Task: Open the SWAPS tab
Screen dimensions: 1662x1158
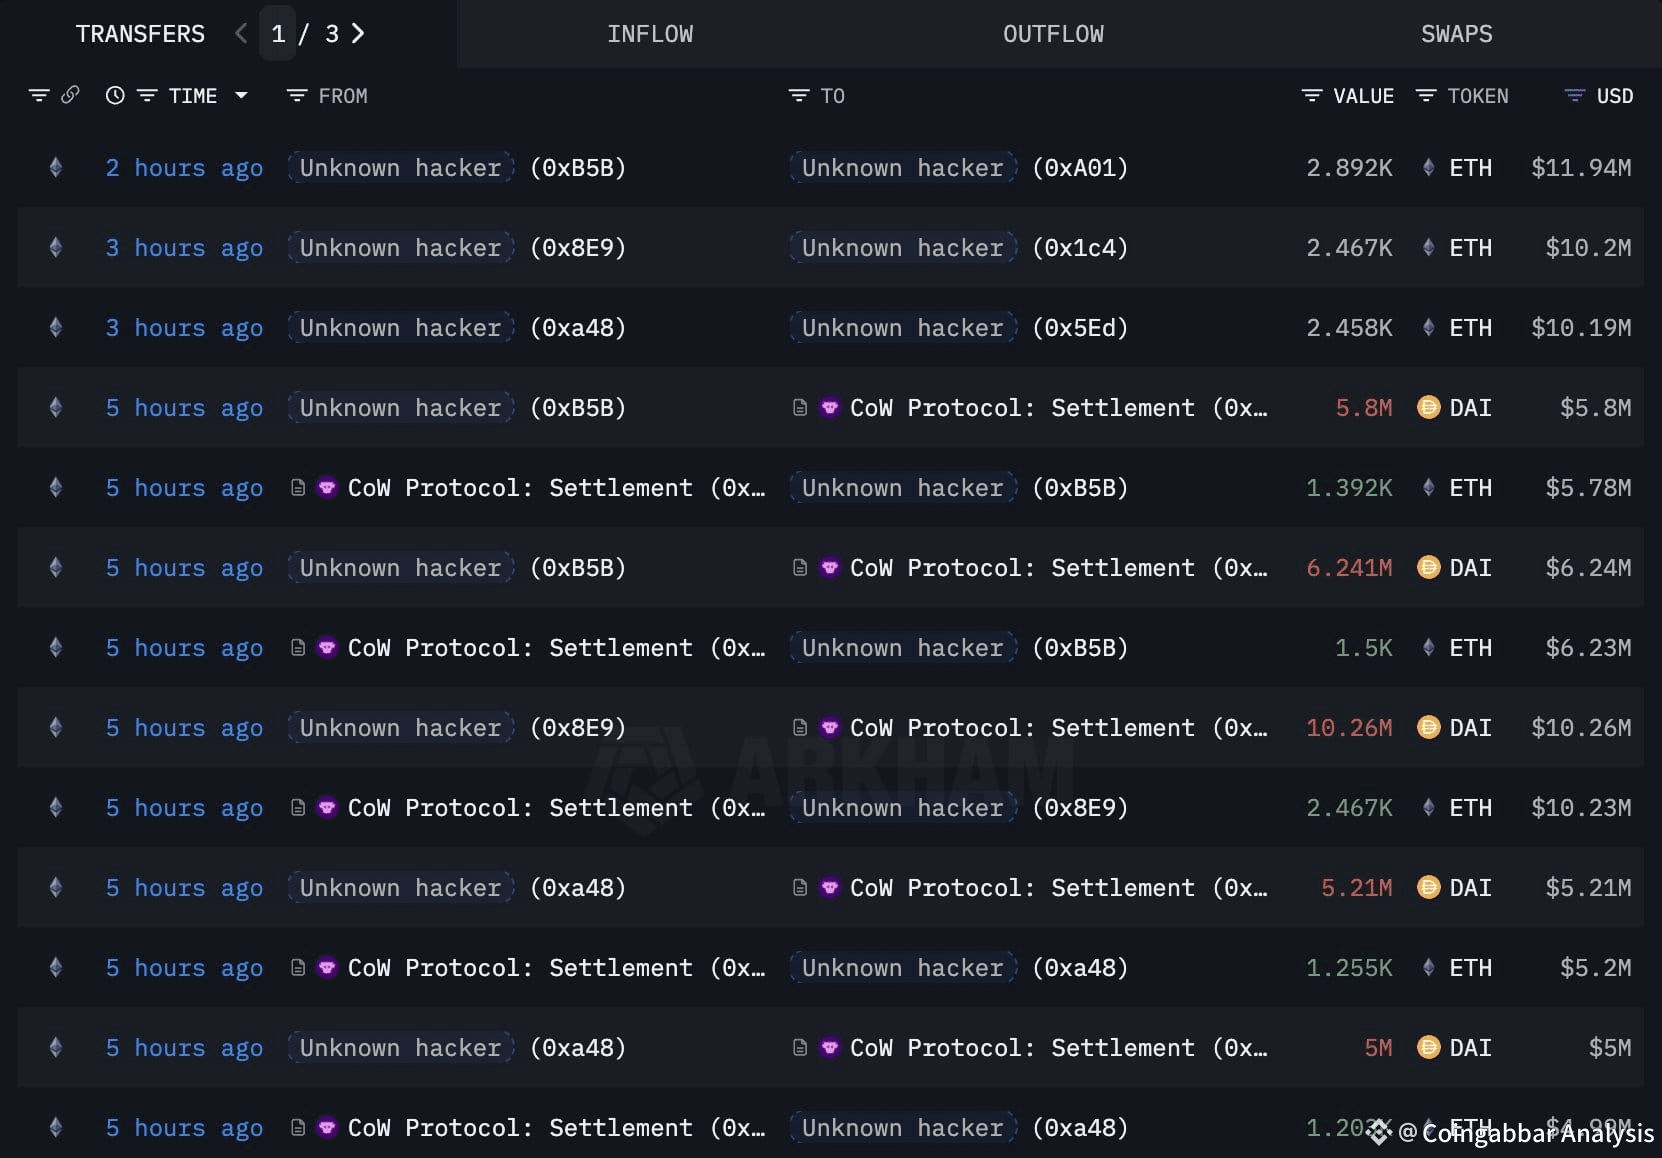Action: click(1456, 33)
